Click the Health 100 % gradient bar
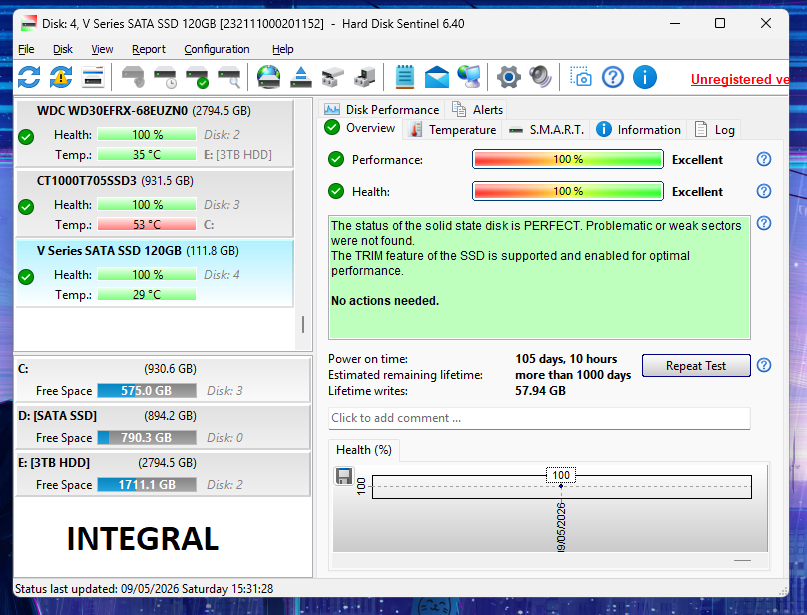 [568, 191]
